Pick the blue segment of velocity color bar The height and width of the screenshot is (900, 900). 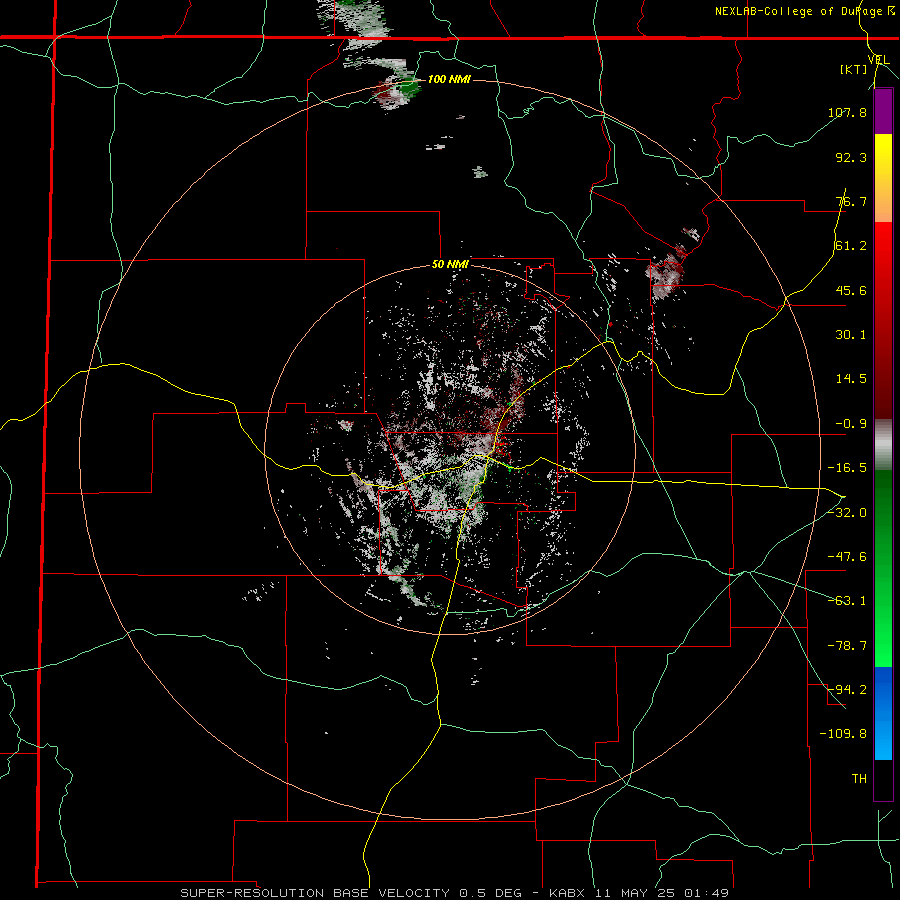tap(883, 712)
